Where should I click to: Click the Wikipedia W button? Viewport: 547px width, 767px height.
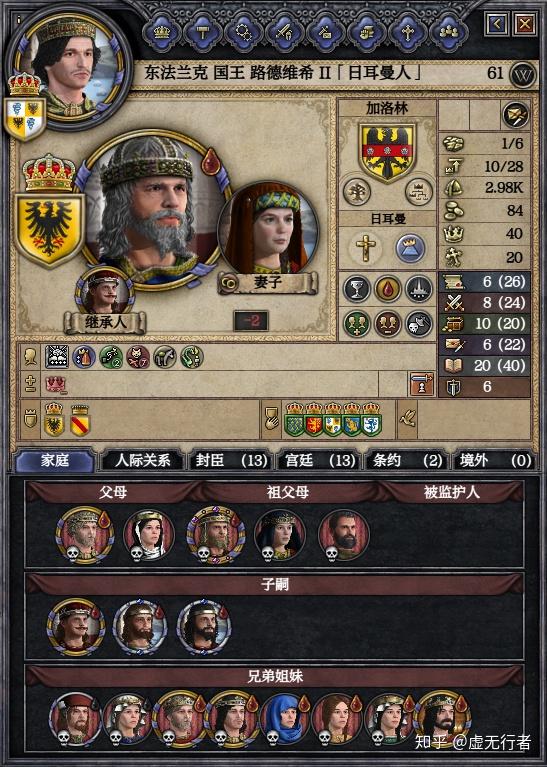pos(523,75)
